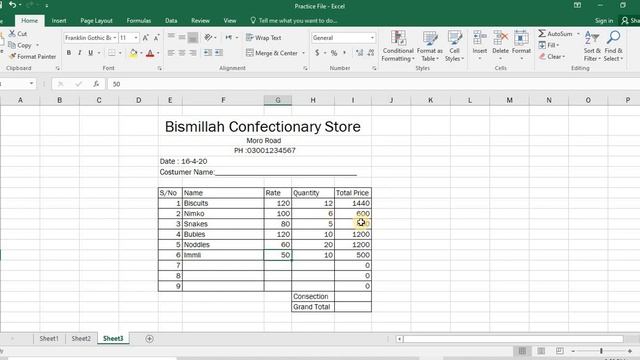Click the Cut scissors icon
The image size is (640, 360).
coord(13,33)
